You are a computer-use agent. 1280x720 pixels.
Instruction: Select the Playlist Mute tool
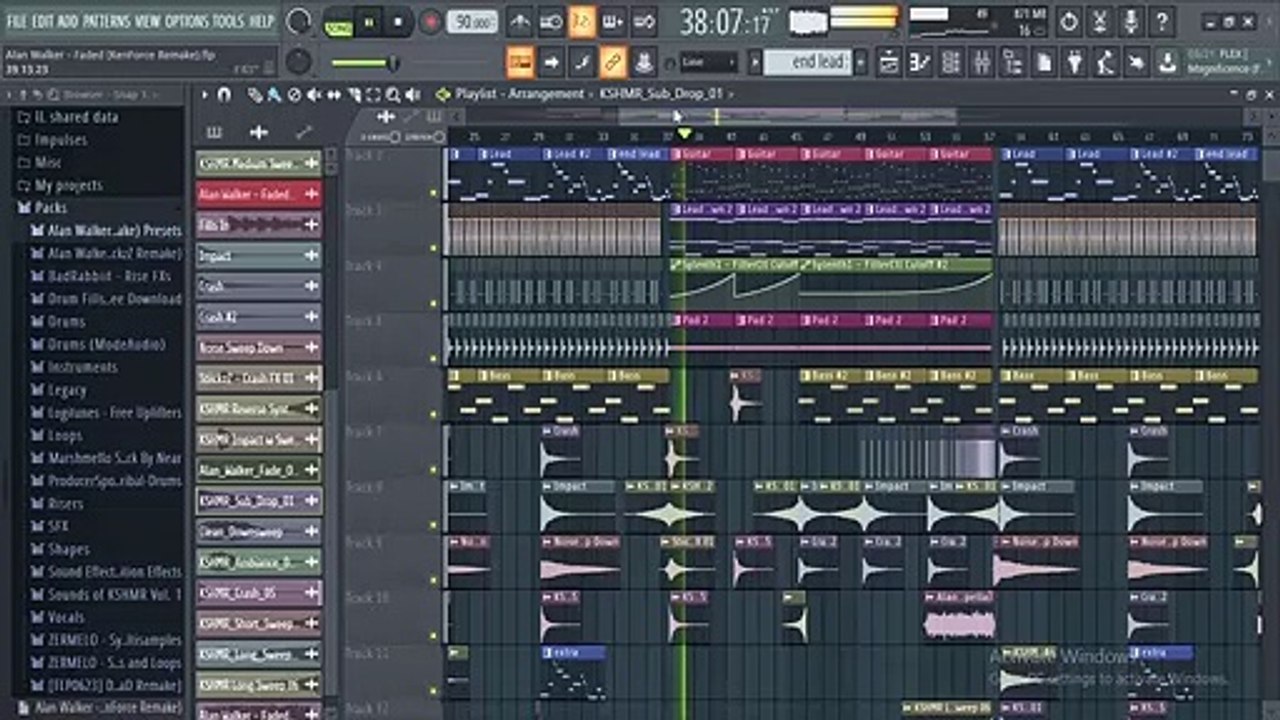pyautogui.click(x=313, y=95)
